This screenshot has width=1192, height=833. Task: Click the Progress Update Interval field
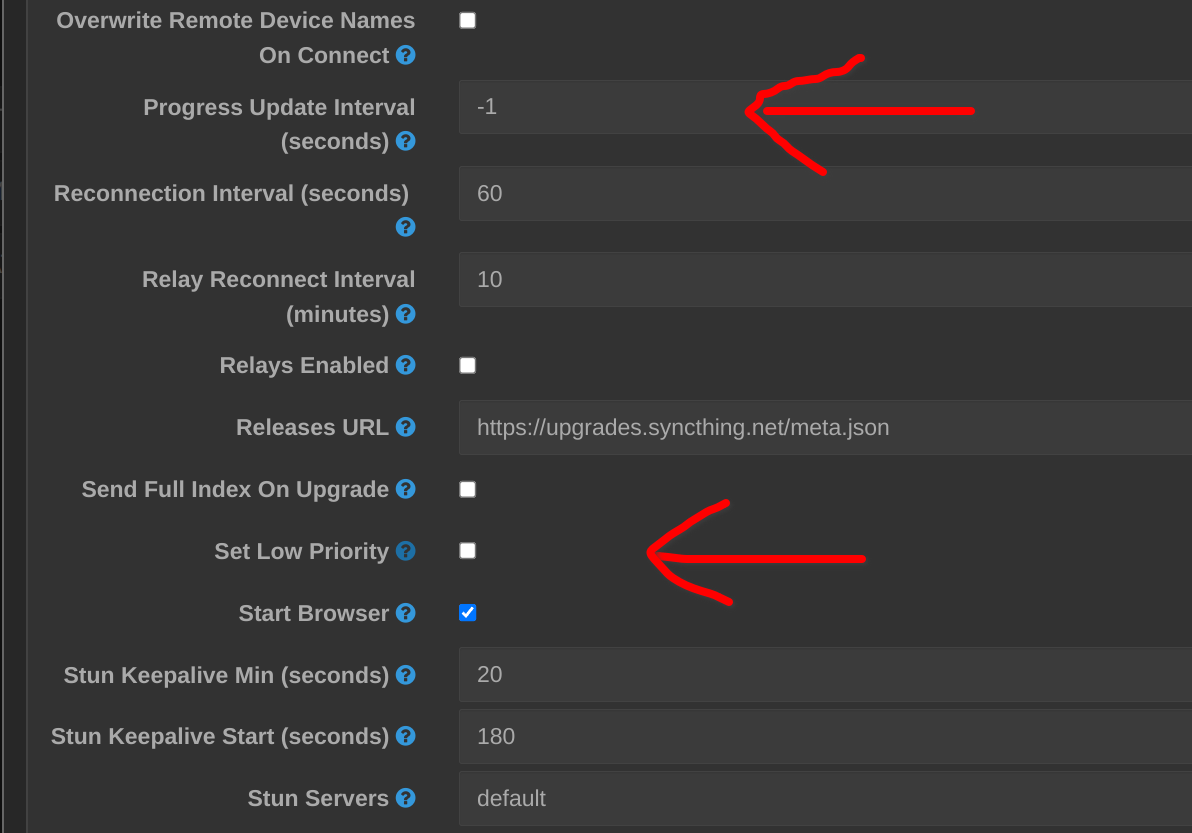pyautogui.click(x=820, y=107)
